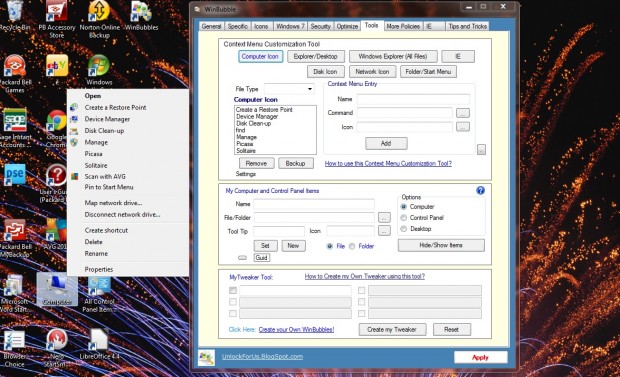
Task: Open the LibreOffice 4.4 desktop icon
Action: pos(99,344)
